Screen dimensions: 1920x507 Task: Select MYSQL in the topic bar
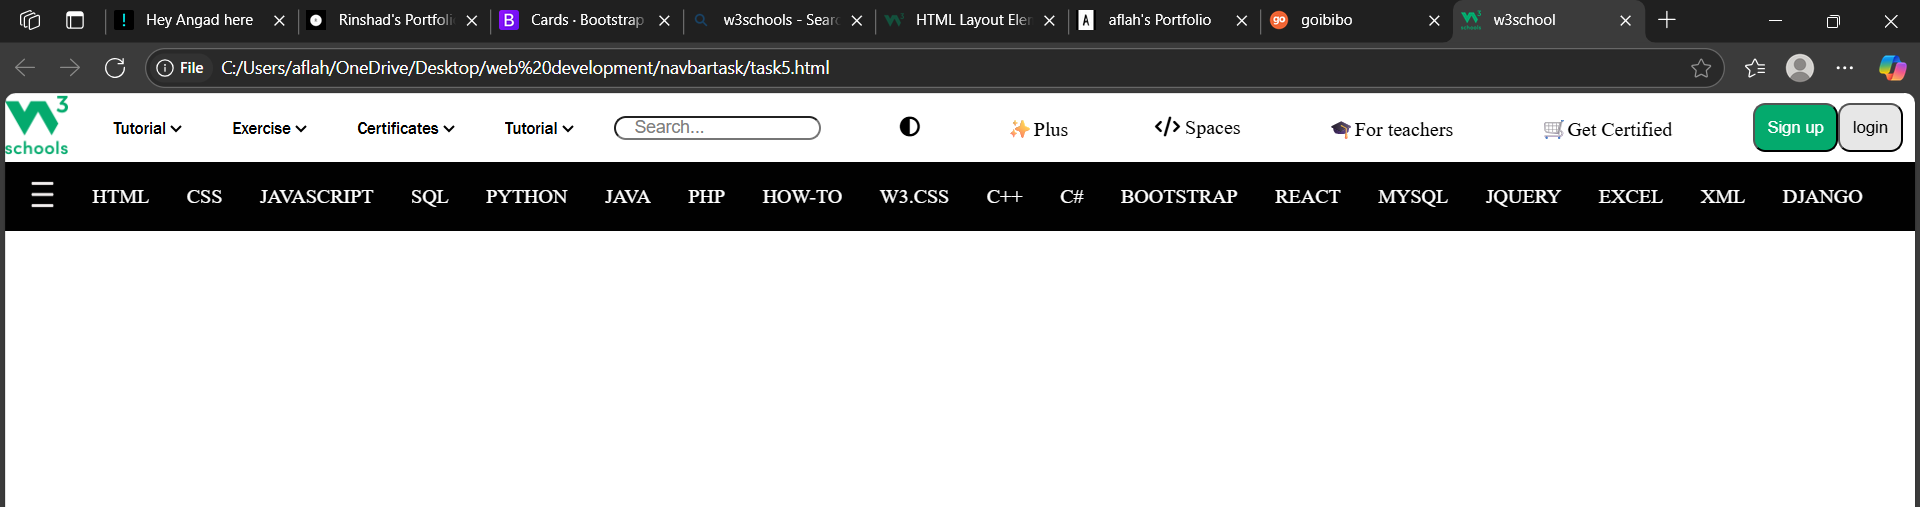(x=1412, y=197)
